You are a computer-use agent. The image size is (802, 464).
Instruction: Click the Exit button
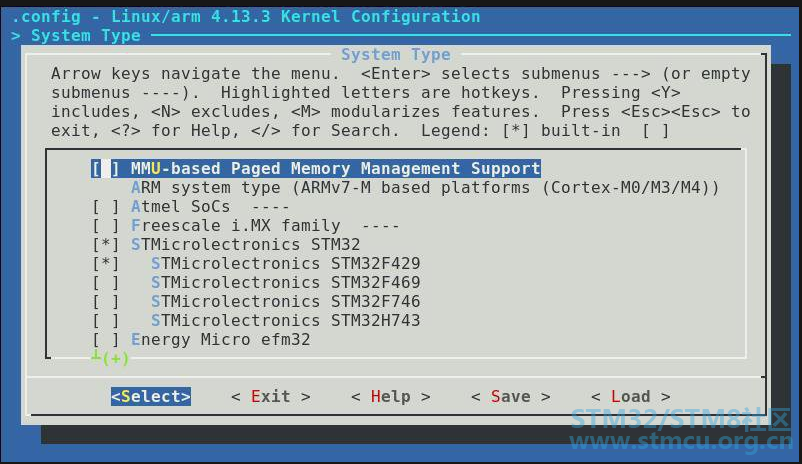(271, 396)
